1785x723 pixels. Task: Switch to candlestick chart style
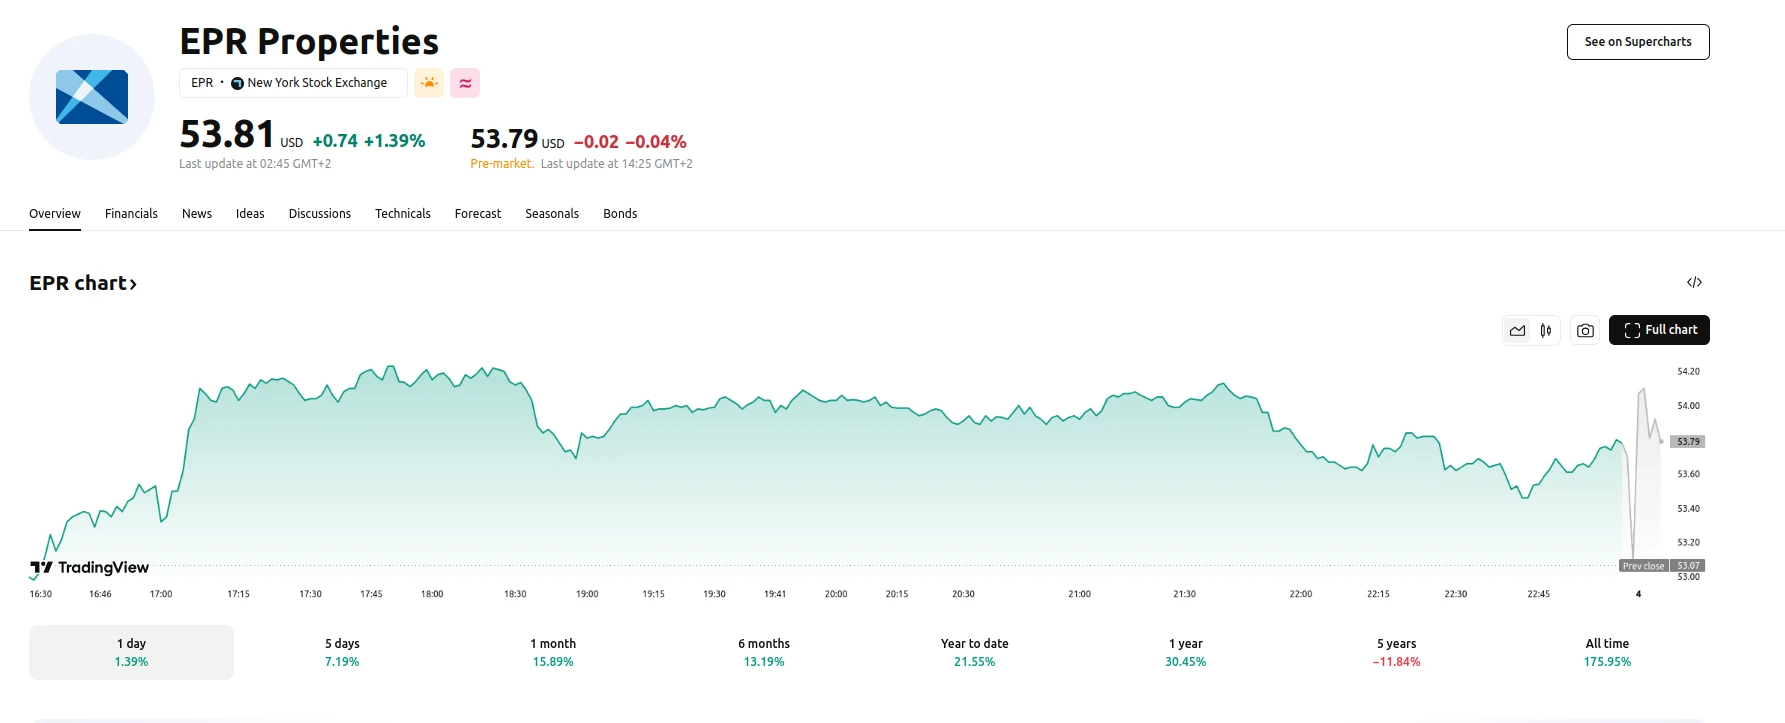click(1546, 330)
